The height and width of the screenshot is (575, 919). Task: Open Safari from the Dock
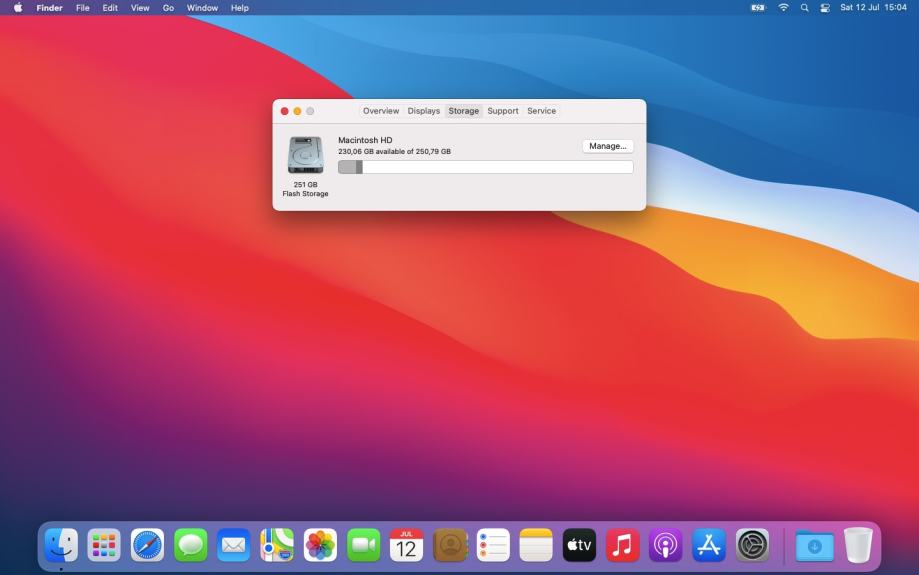point(147,545)
